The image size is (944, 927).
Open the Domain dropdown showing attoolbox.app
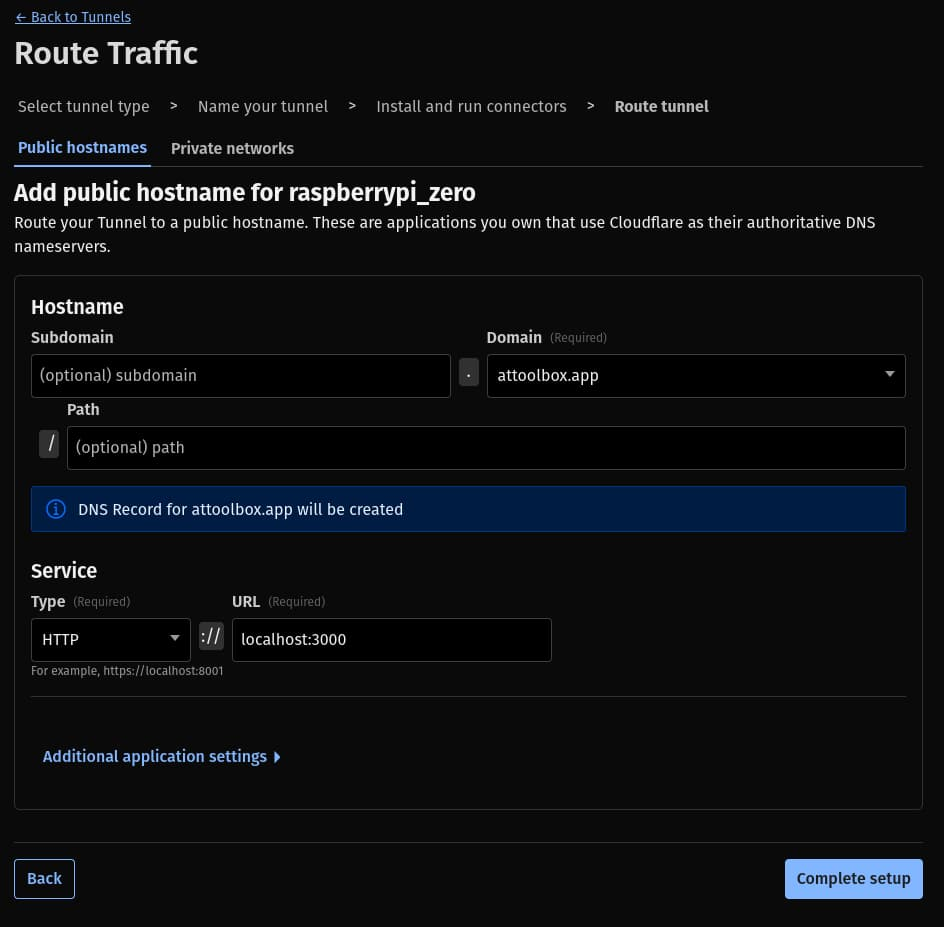[x=695, y=376]
